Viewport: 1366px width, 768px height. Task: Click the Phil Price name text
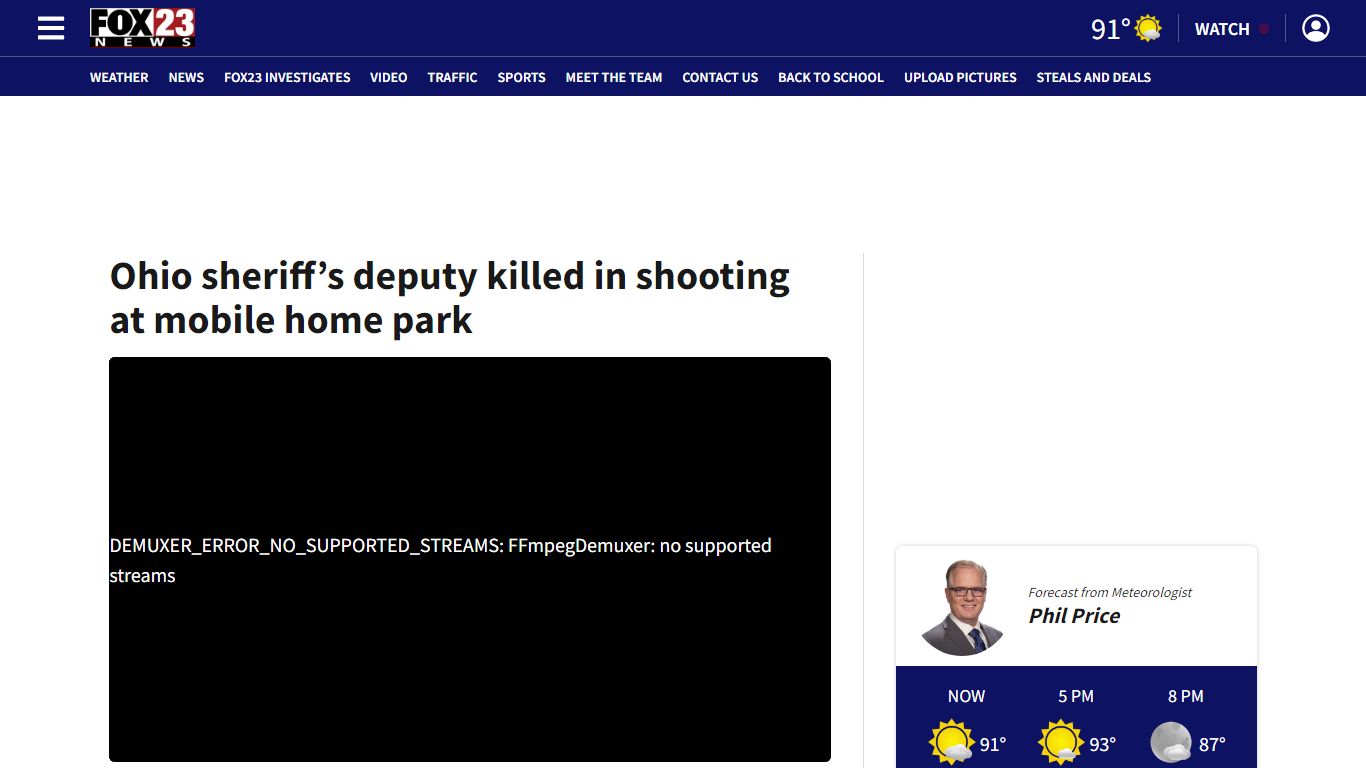coord(1074,616)
